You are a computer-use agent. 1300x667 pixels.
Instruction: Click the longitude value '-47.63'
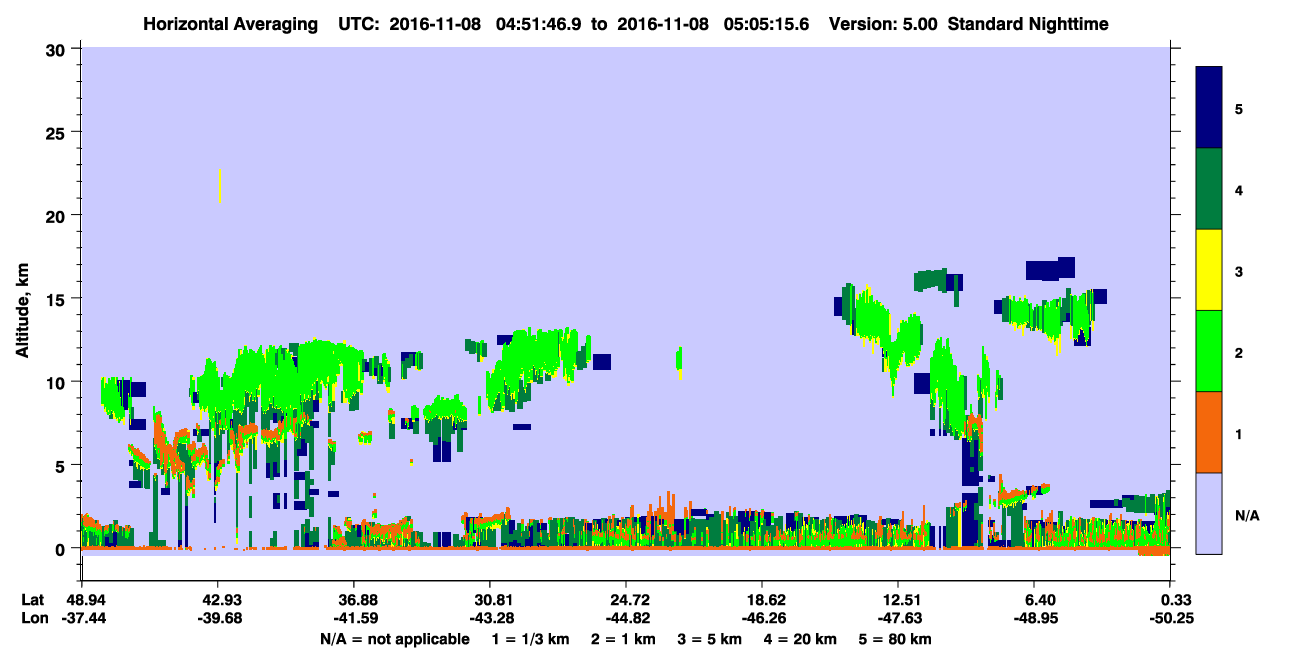(x=899, y=619)
